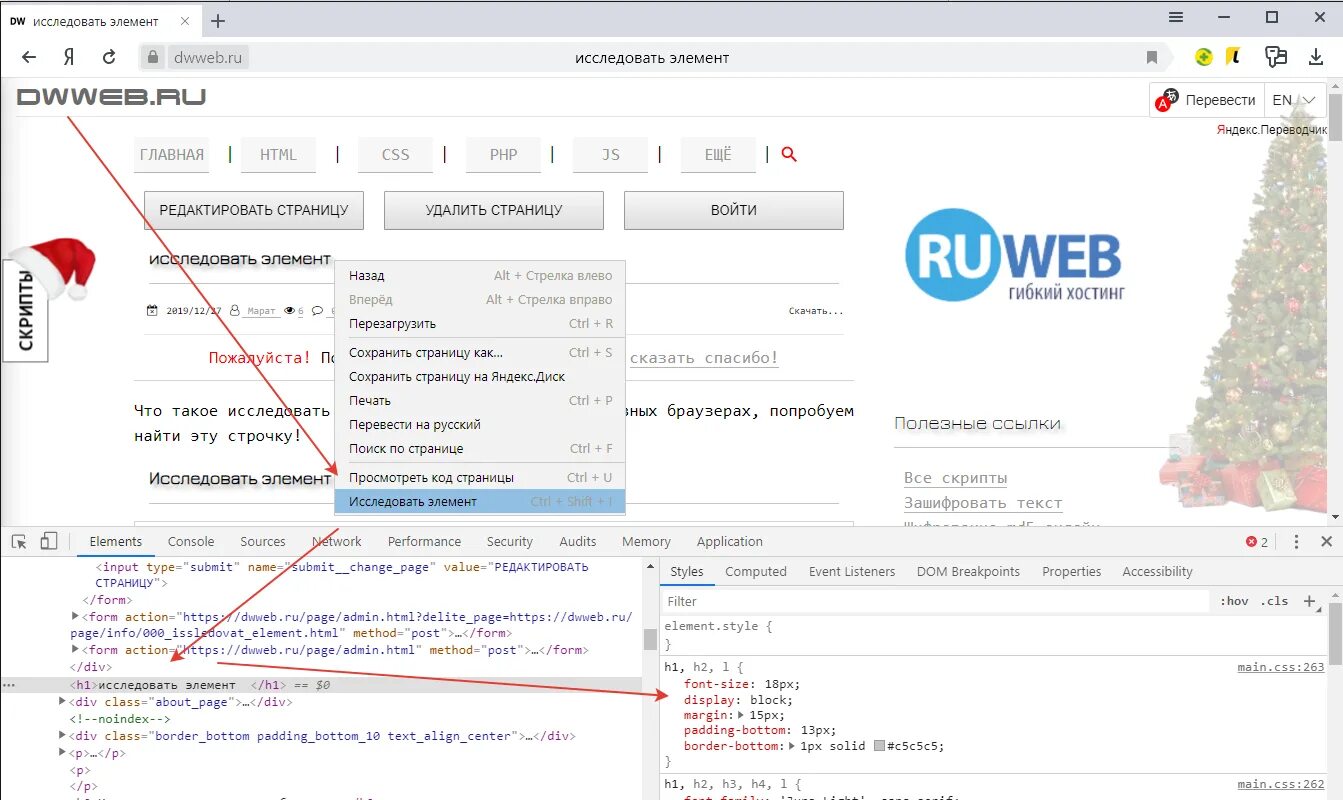Expand the EN language dropdown
This screenshot has width=1343, height=800.
1295,100
